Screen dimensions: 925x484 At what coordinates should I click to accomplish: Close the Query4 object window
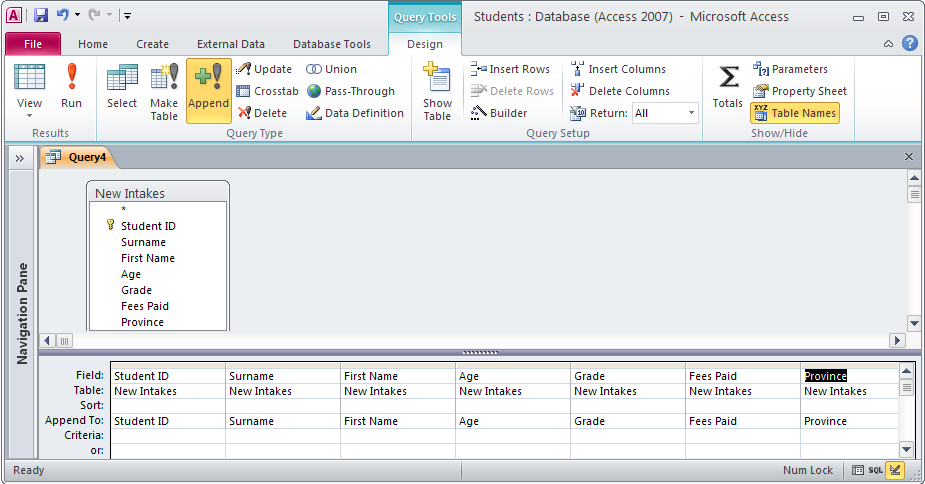coord(908,156)
